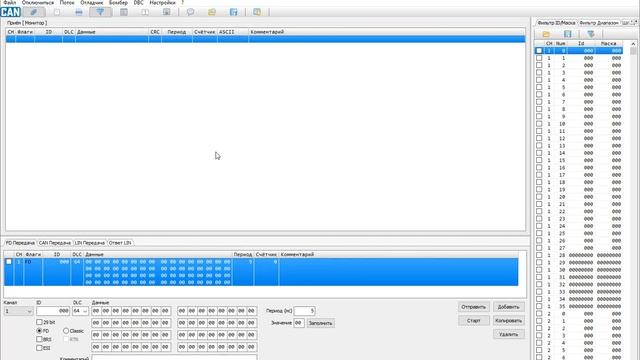
Task: Click the CAN logo icon
Action: coord(11,12)
